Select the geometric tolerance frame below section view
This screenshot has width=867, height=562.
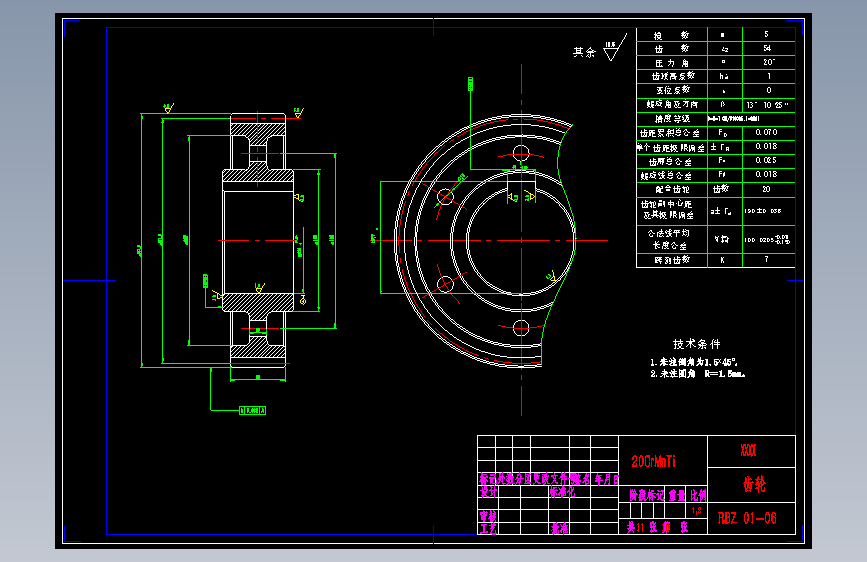[x=253, y=410]
